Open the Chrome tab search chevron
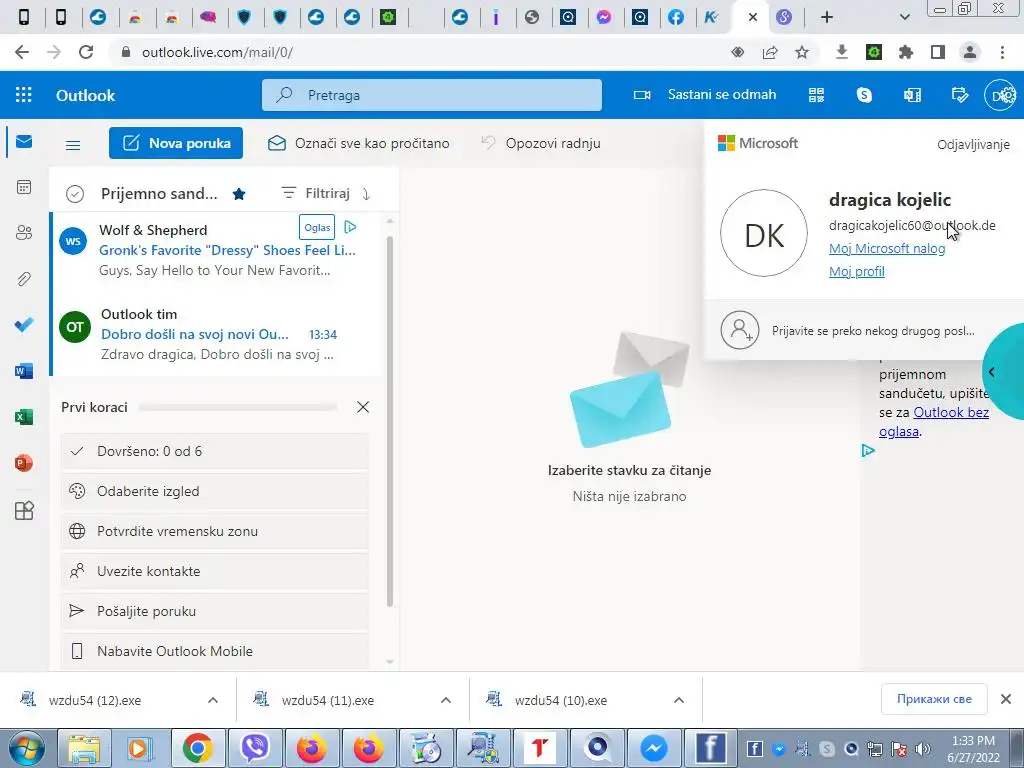This screenshot has width=1024, height=768. click(x=904, y=17)
